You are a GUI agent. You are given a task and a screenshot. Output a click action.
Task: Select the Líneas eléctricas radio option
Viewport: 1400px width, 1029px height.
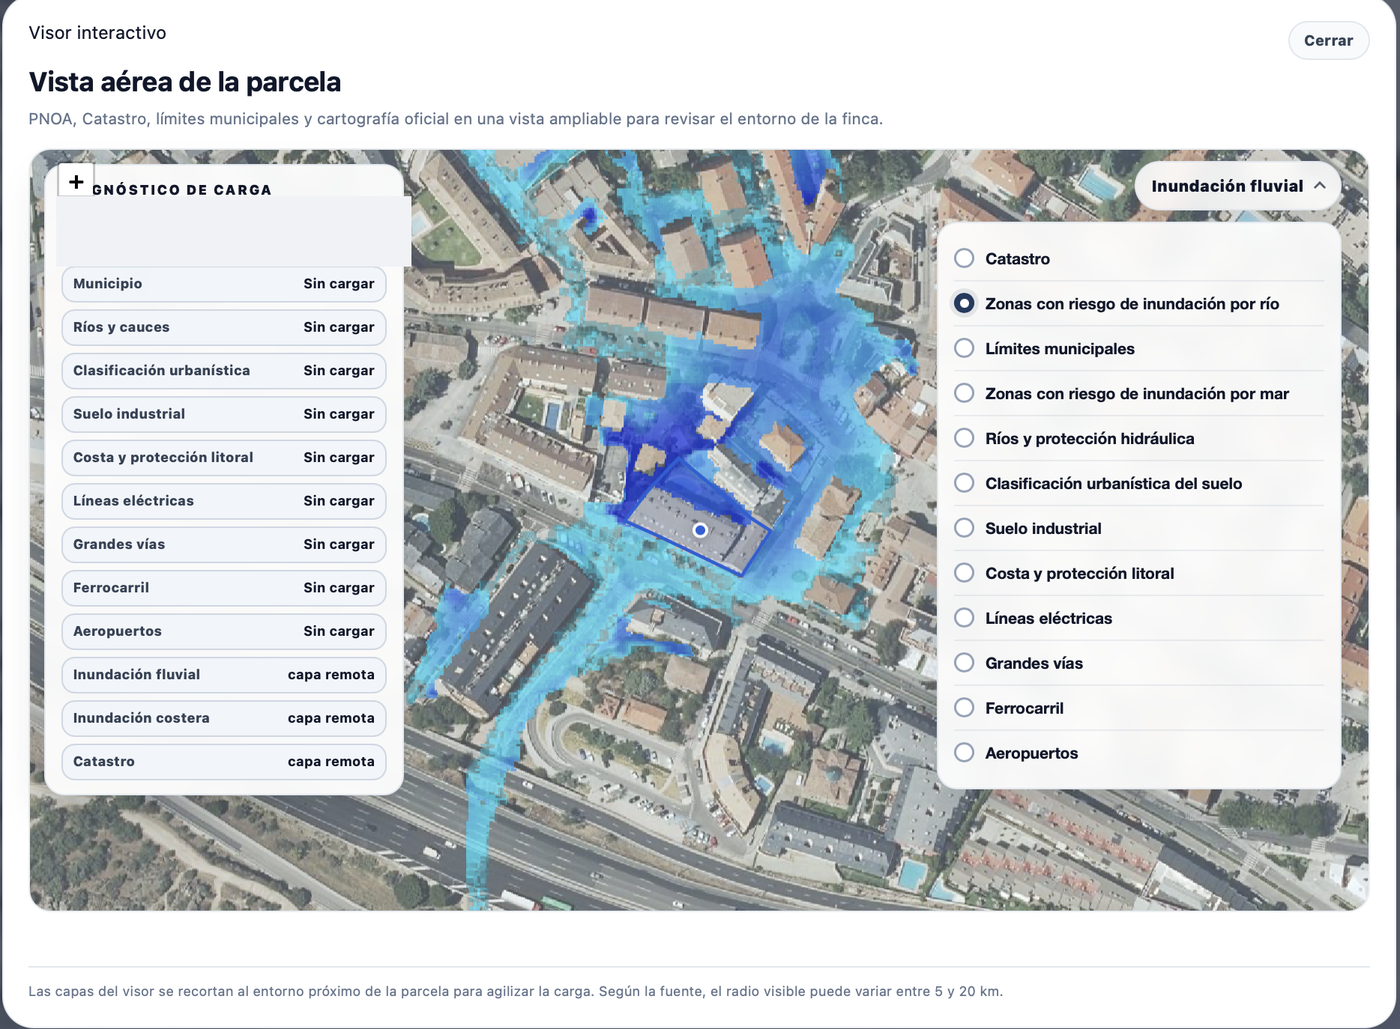point(964,618)
